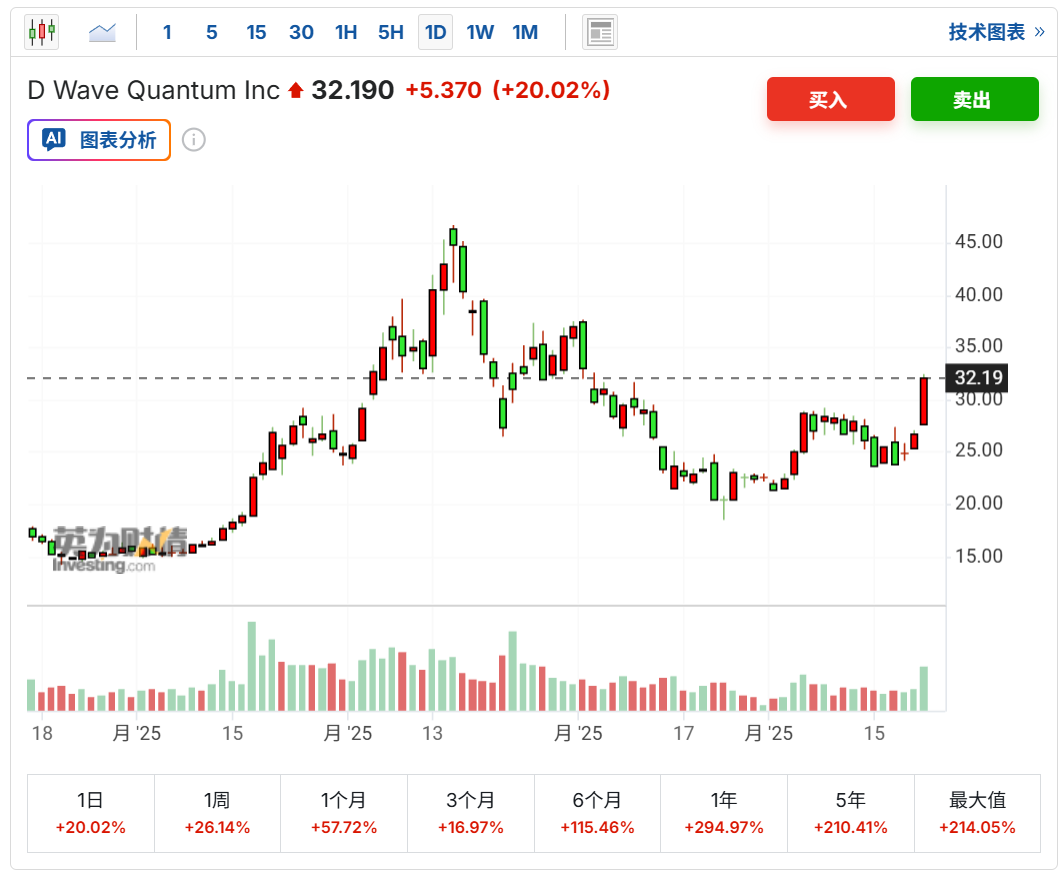The height and width of the screenshot is (874, 1064).
Task: Click the tallest green volume bar
Action: pyautogui.click(x=252, y=666)
